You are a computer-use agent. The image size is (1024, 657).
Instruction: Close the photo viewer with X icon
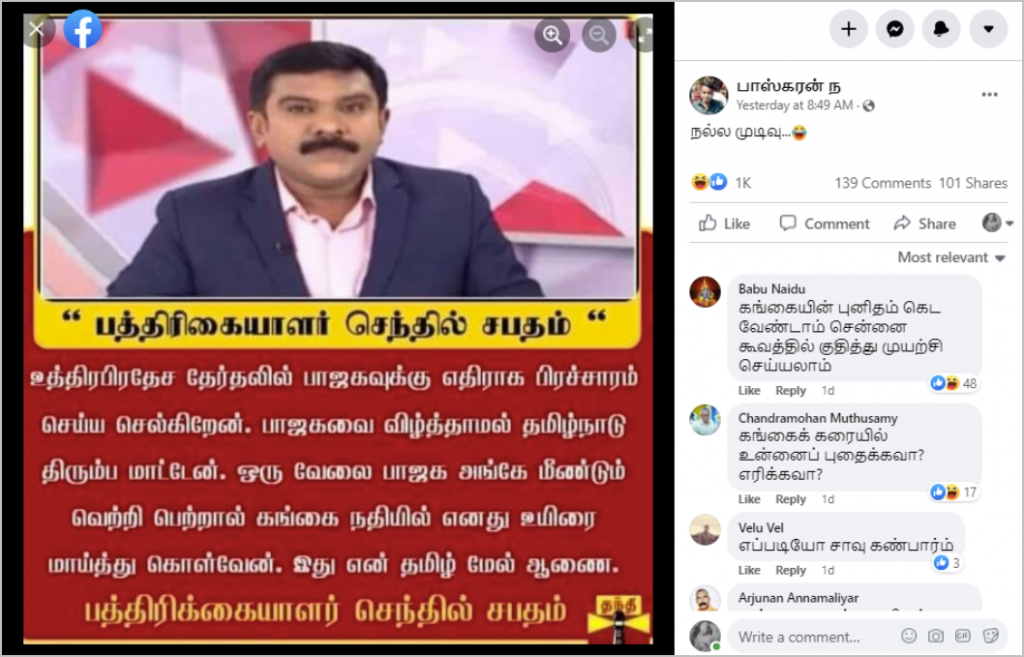pyautogui.click(x=37, y=29)
